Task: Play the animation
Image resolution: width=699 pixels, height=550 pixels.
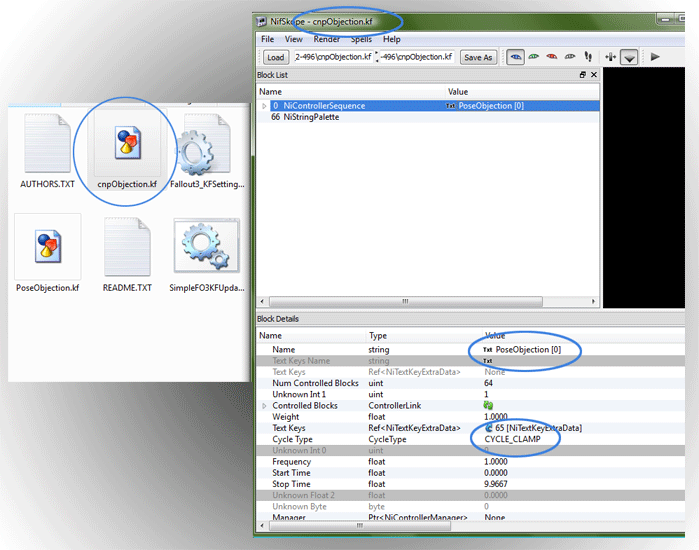Action: [x=655, y=57]
